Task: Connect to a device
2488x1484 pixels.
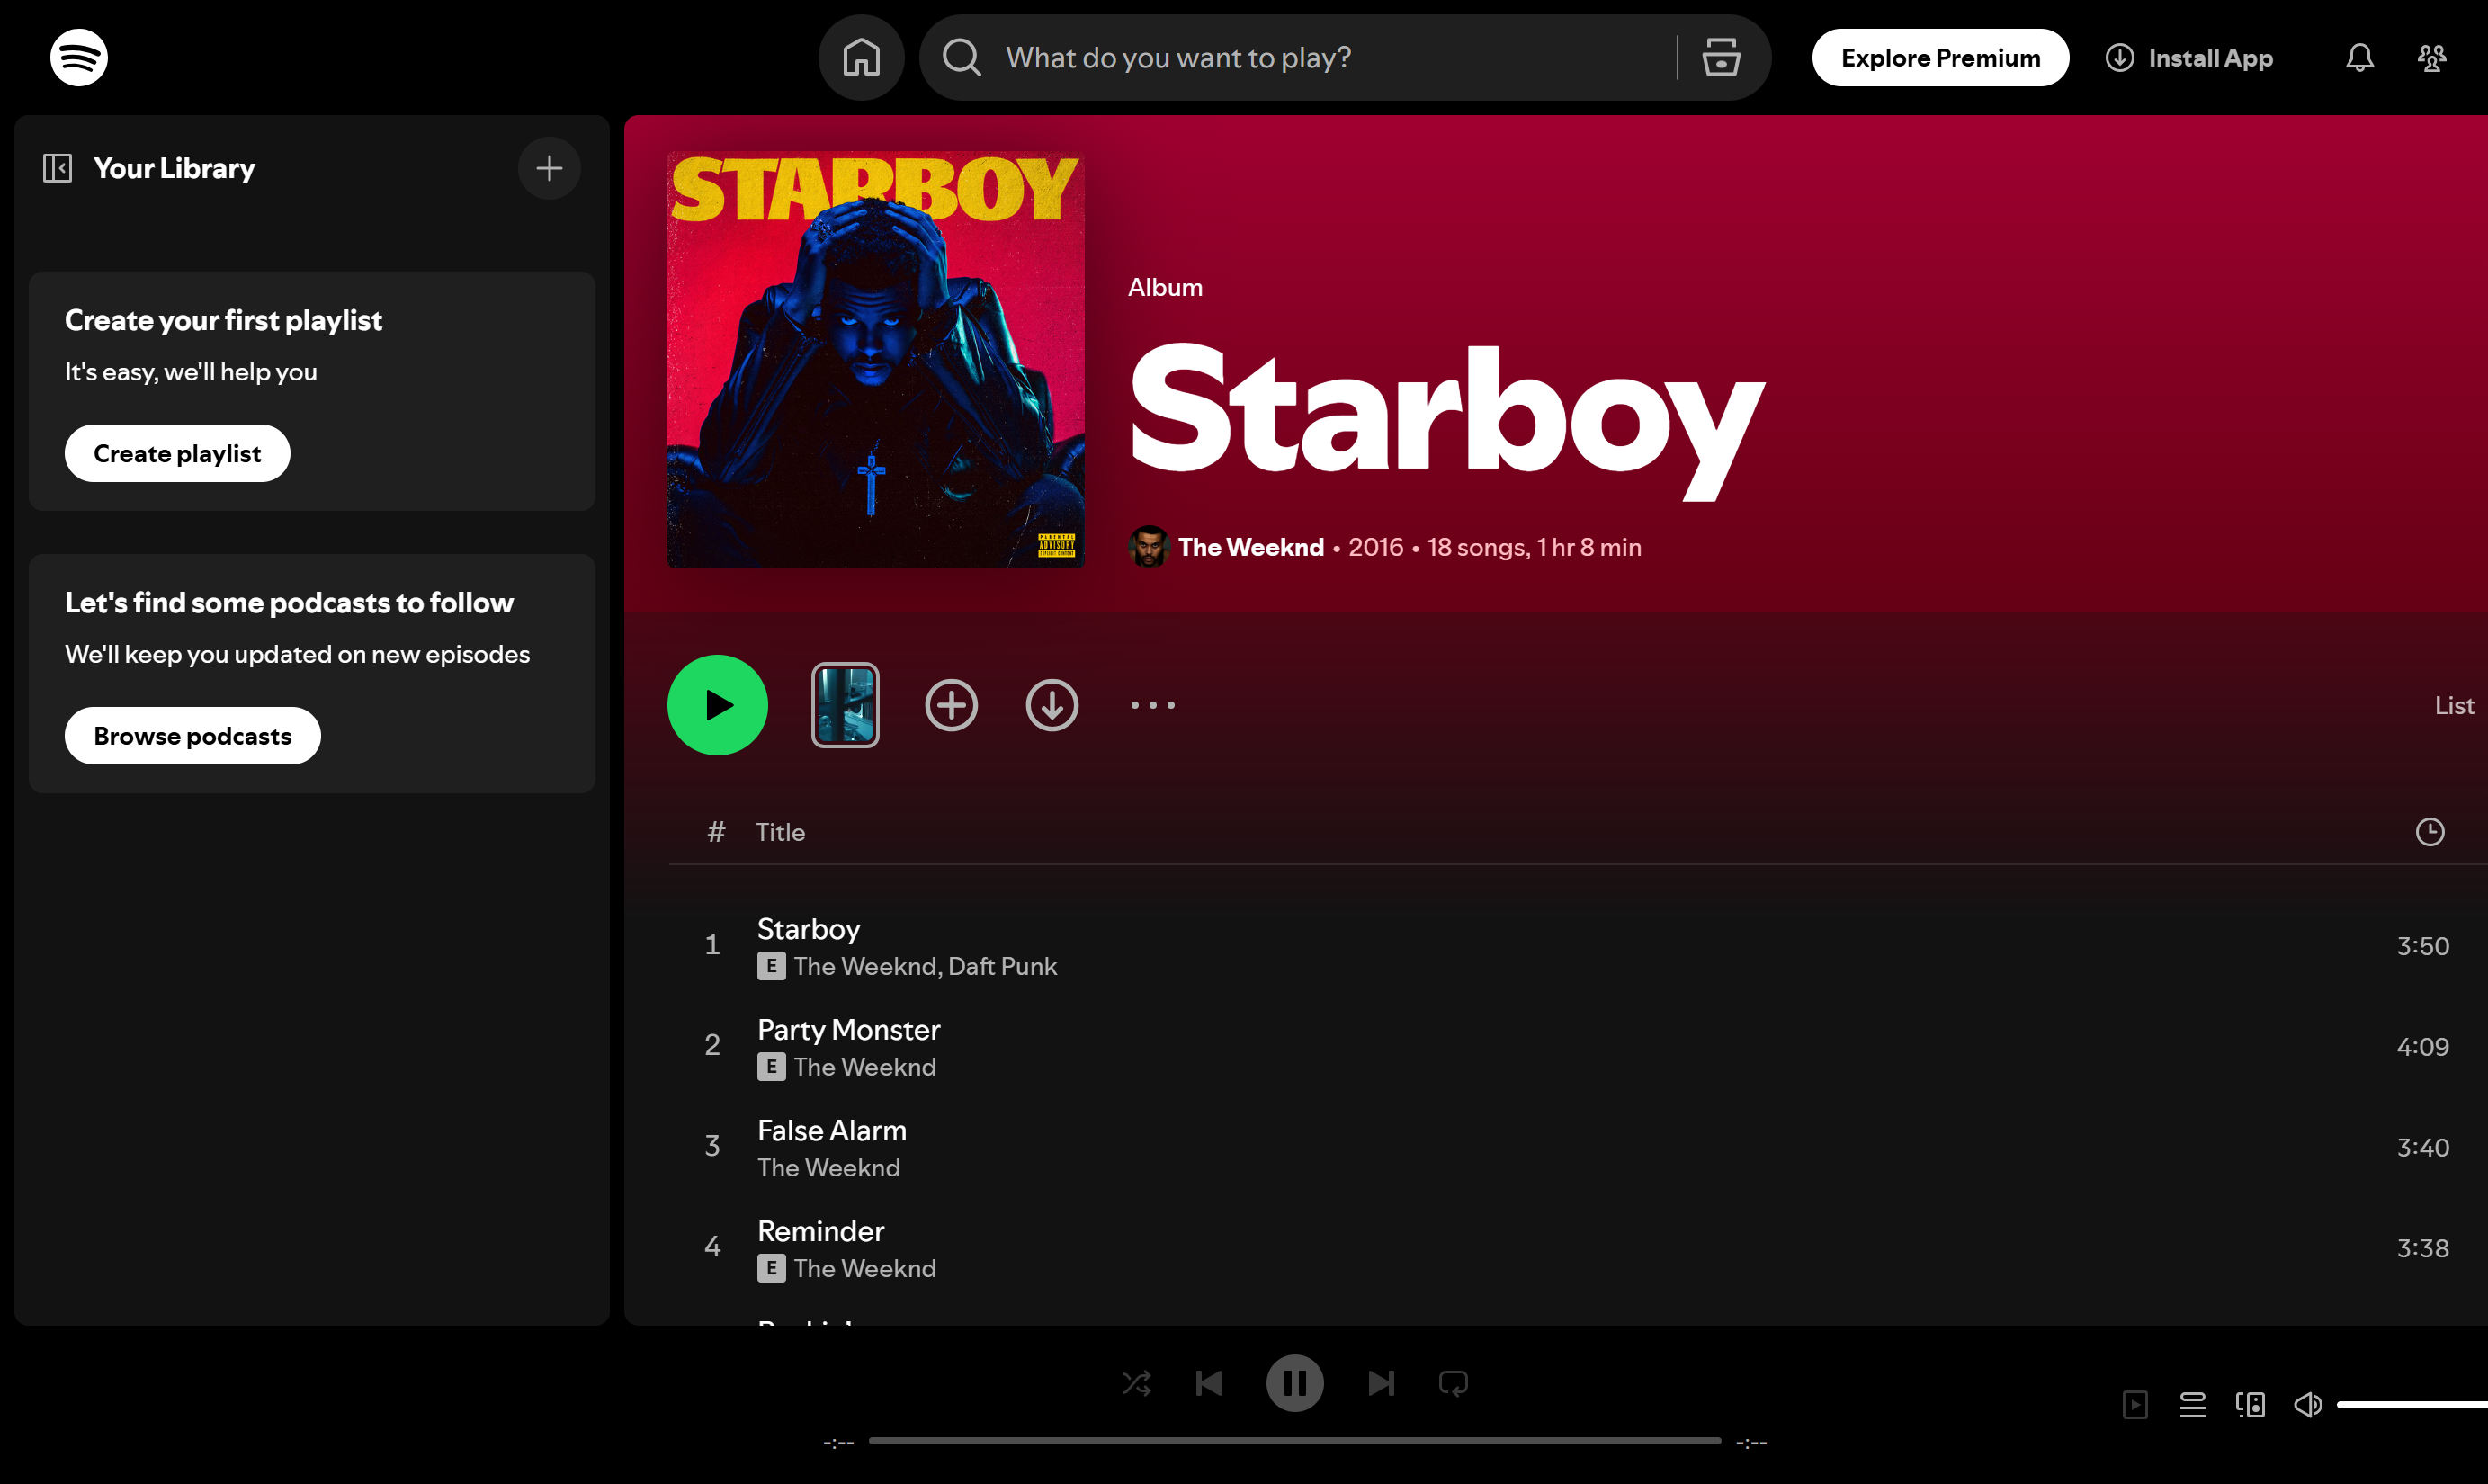Action: click(x=2249, y=1404)
